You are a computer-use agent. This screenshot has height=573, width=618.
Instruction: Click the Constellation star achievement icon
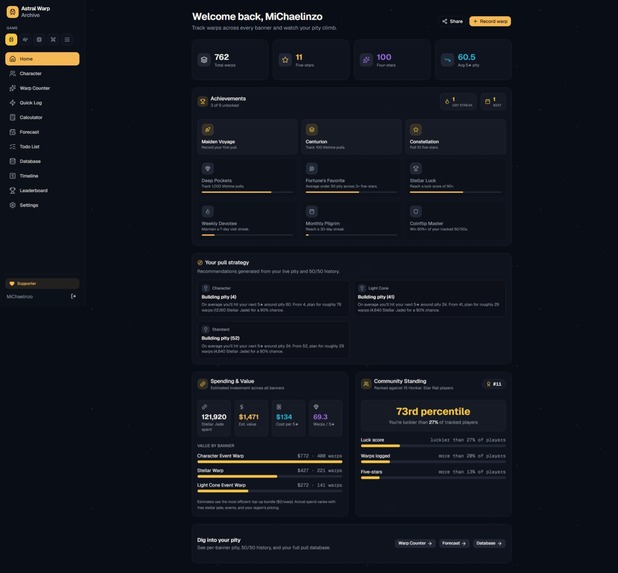click(x=416, y=129)
